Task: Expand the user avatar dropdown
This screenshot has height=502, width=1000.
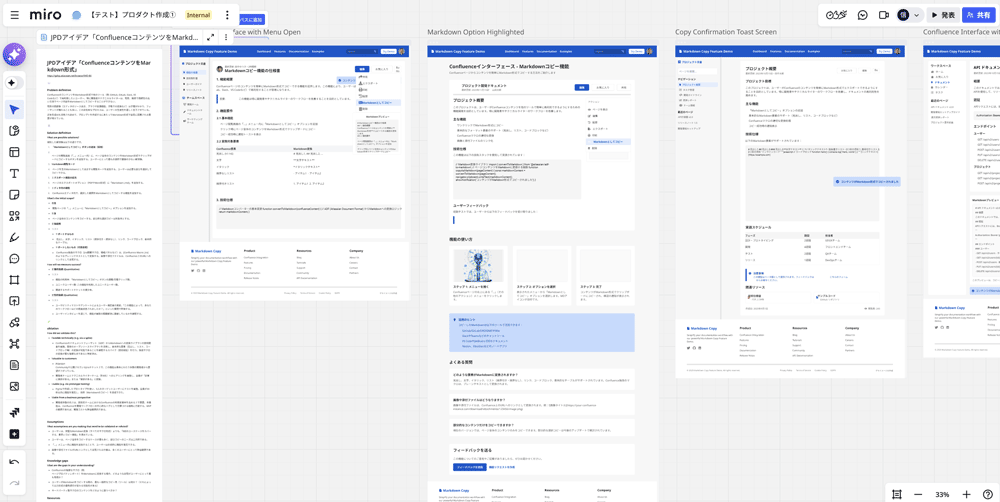Action: [x=916, y=16]
